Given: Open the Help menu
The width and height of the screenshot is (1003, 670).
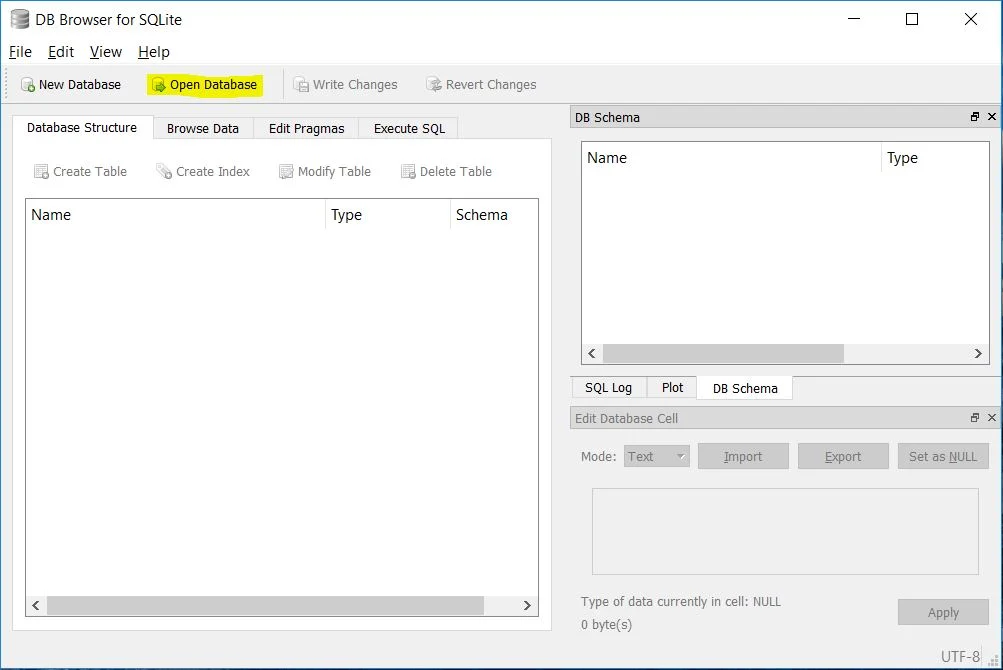Looking at the screenshot, I should (x=154, y=52).
